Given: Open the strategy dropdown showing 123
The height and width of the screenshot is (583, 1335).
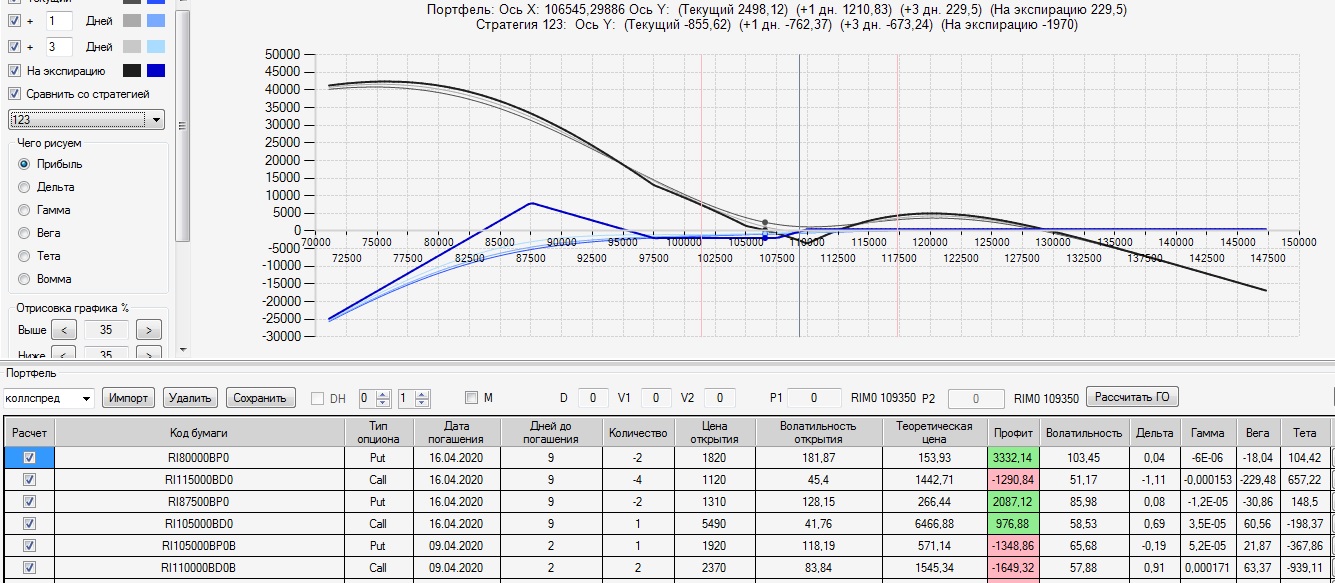Looking at the screenshot, I should pyautogui.click(x=87, y=120).
